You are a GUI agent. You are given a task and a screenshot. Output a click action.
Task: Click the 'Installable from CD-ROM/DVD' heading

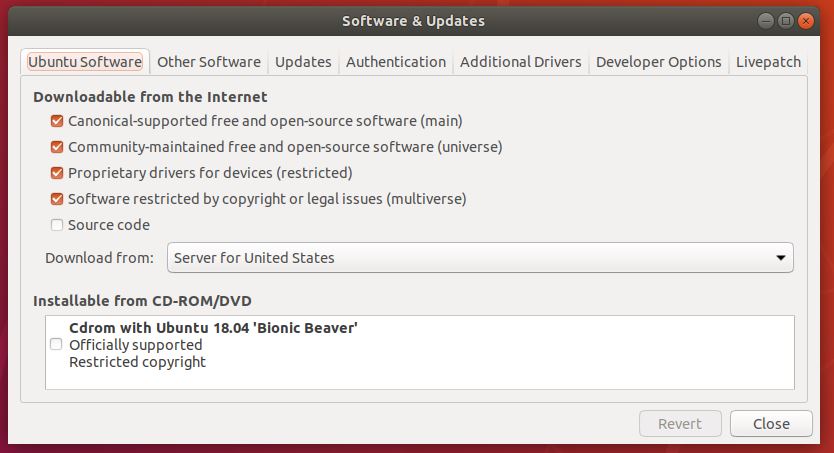(x=142, y=301)
